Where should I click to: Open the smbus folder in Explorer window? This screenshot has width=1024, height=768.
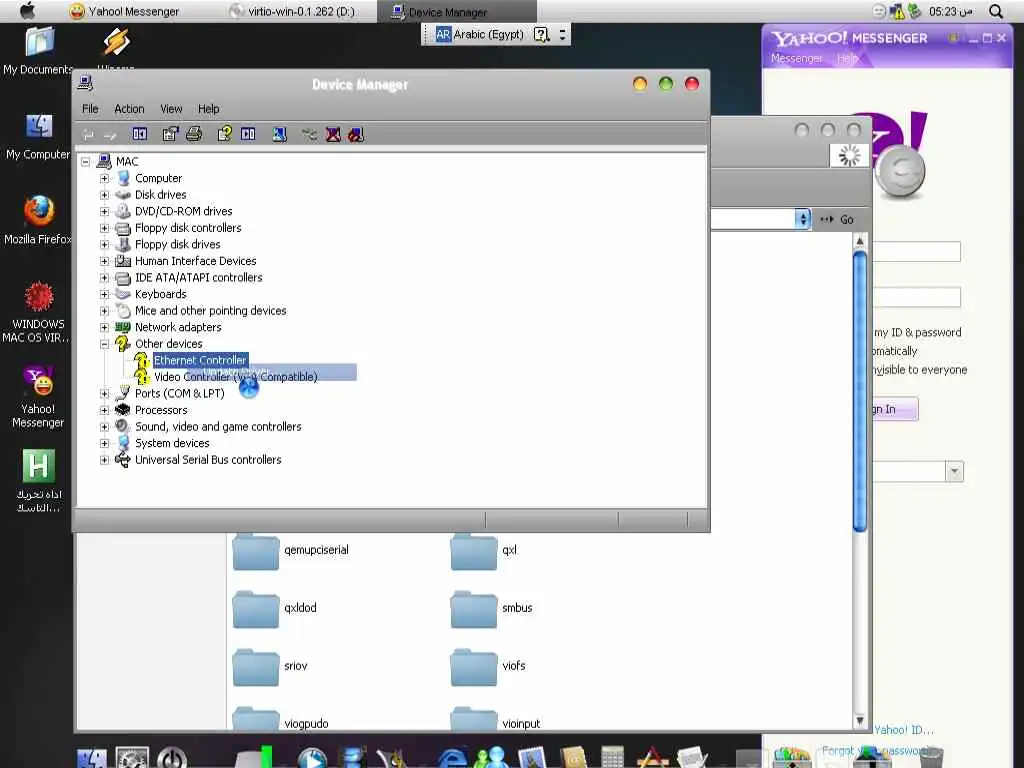point(492,608)
